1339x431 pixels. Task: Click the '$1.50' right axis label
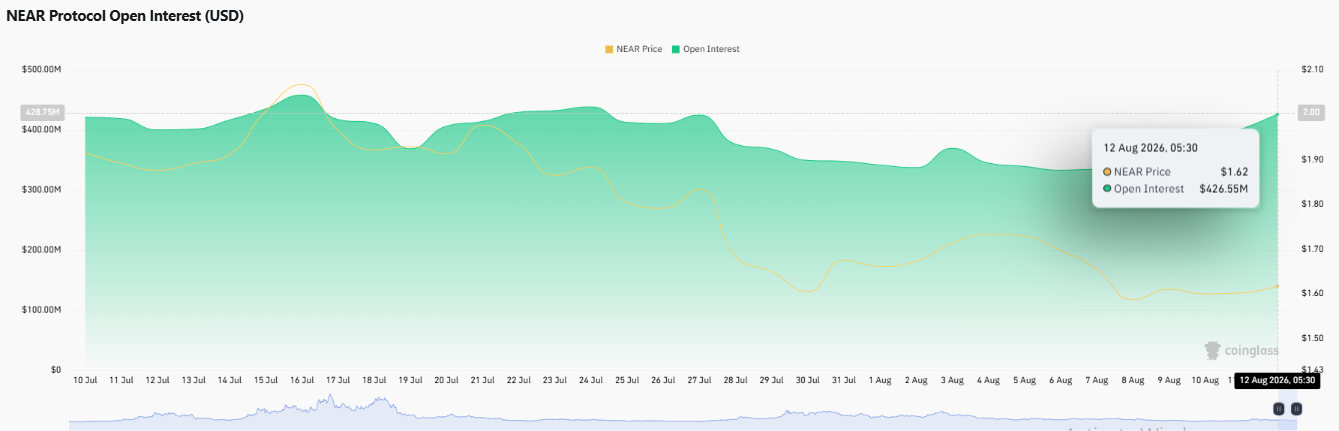point(1311,338)
